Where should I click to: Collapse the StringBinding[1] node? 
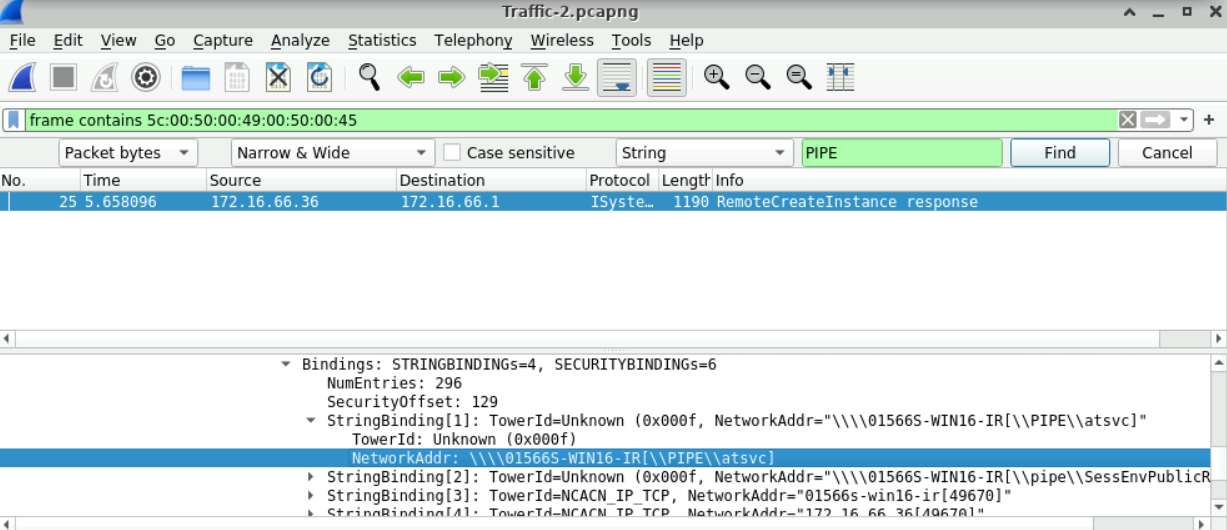(x=312, y=421)
